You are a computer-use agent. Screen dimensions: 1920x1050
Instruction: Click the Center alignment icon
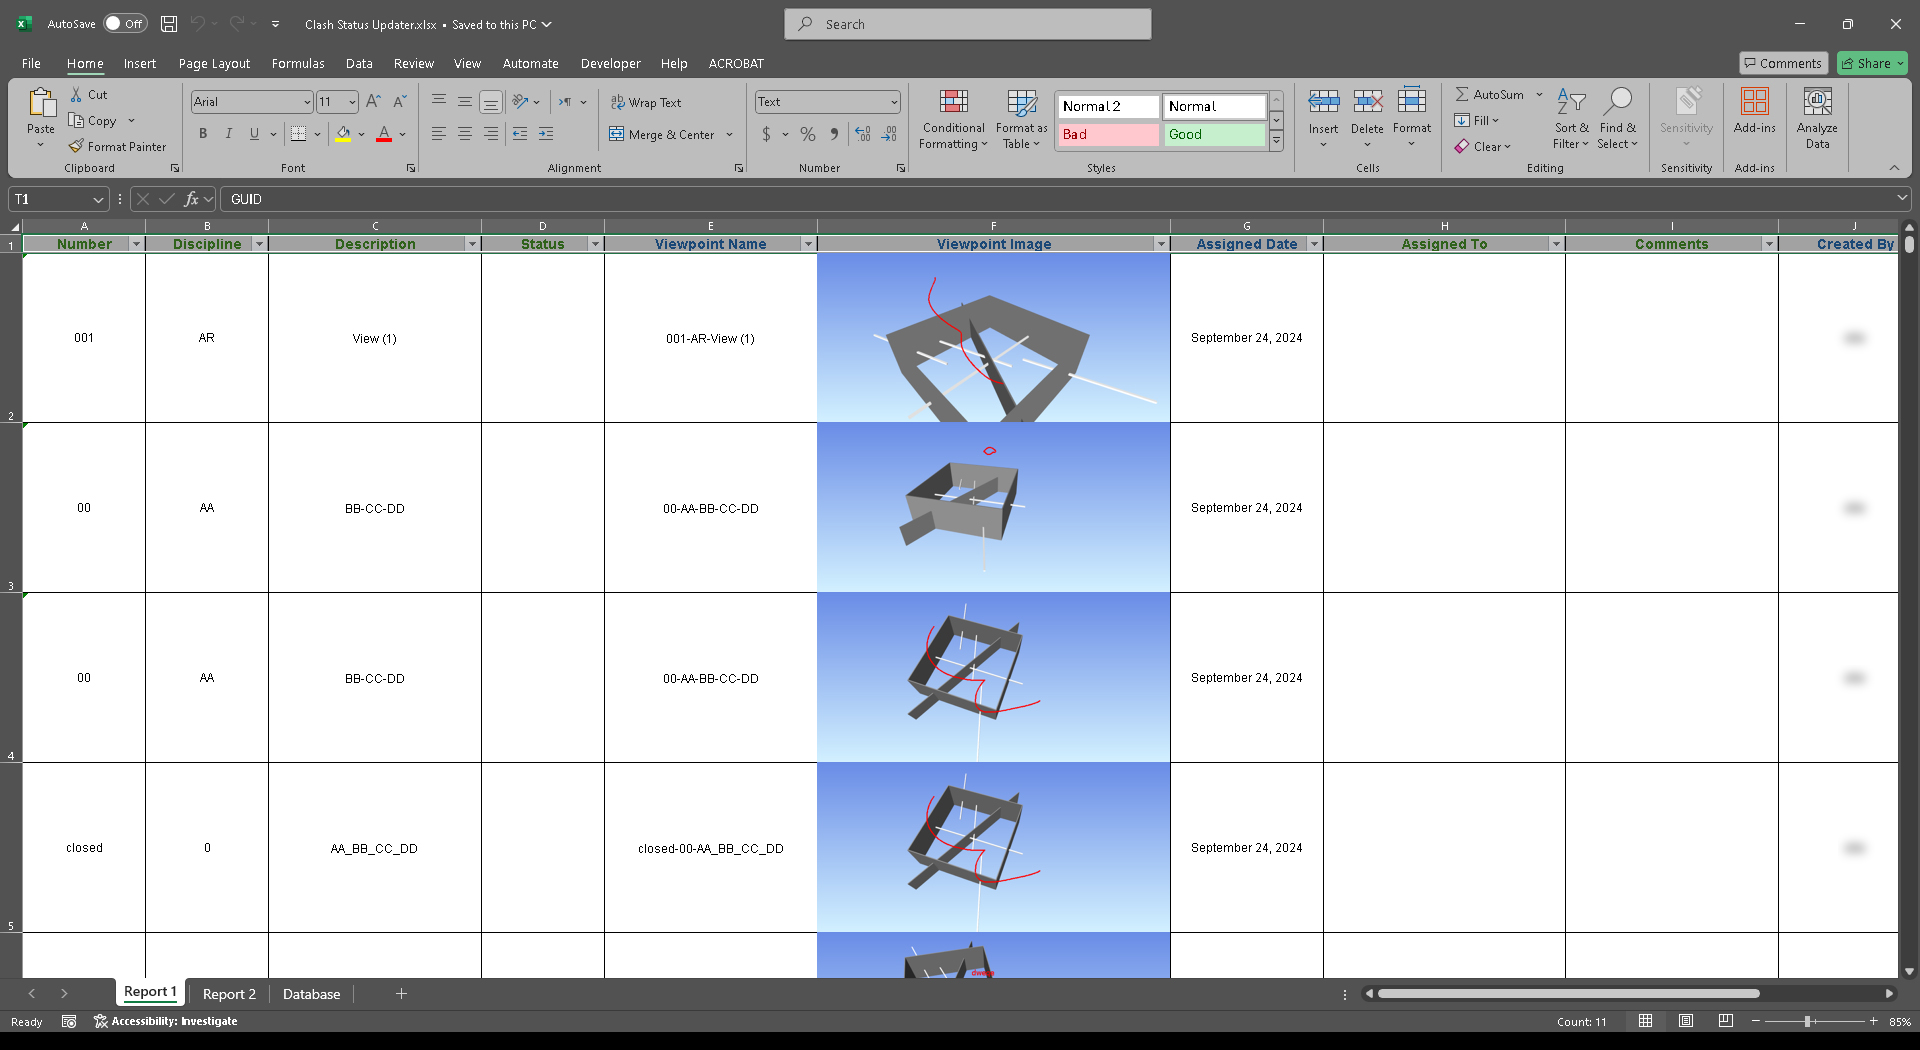[465, 134]
